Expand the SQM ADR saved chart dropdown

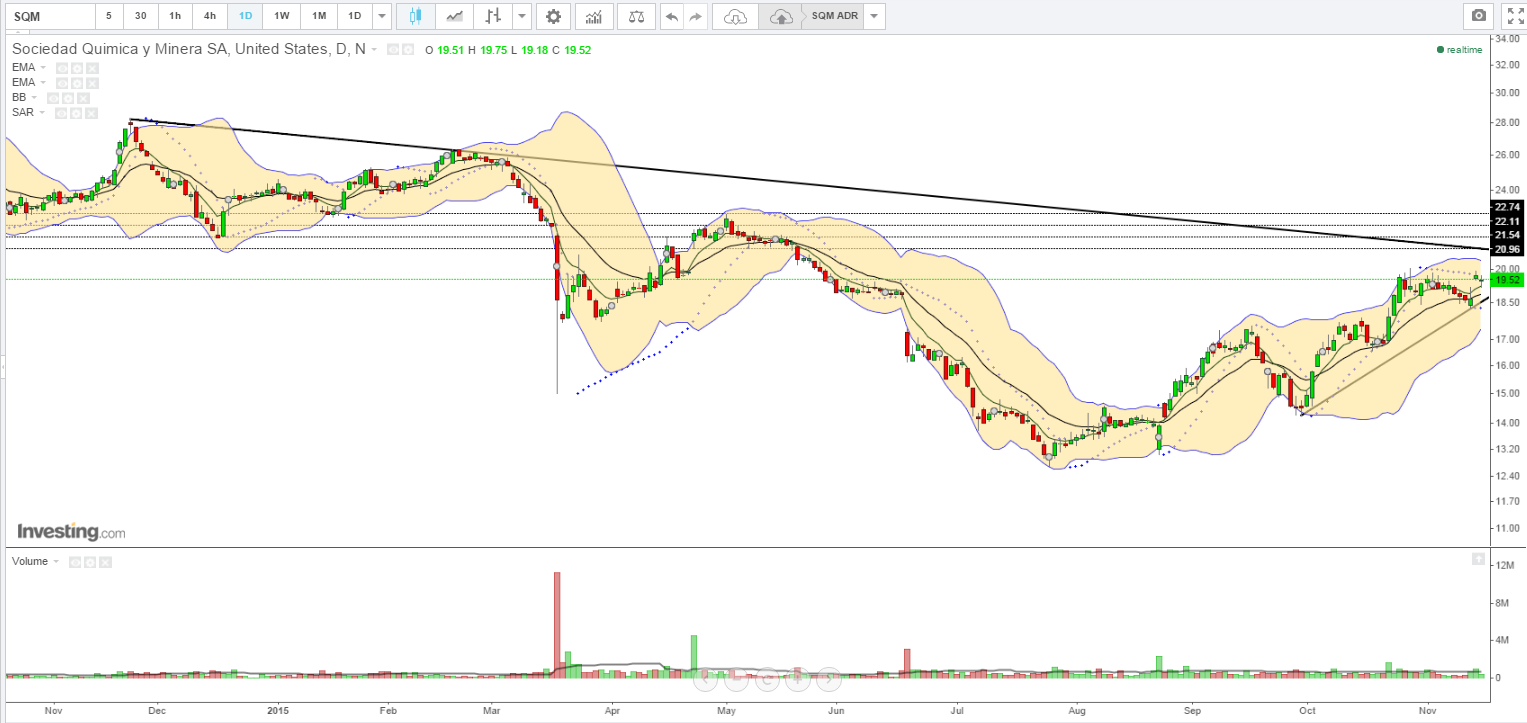874,16
